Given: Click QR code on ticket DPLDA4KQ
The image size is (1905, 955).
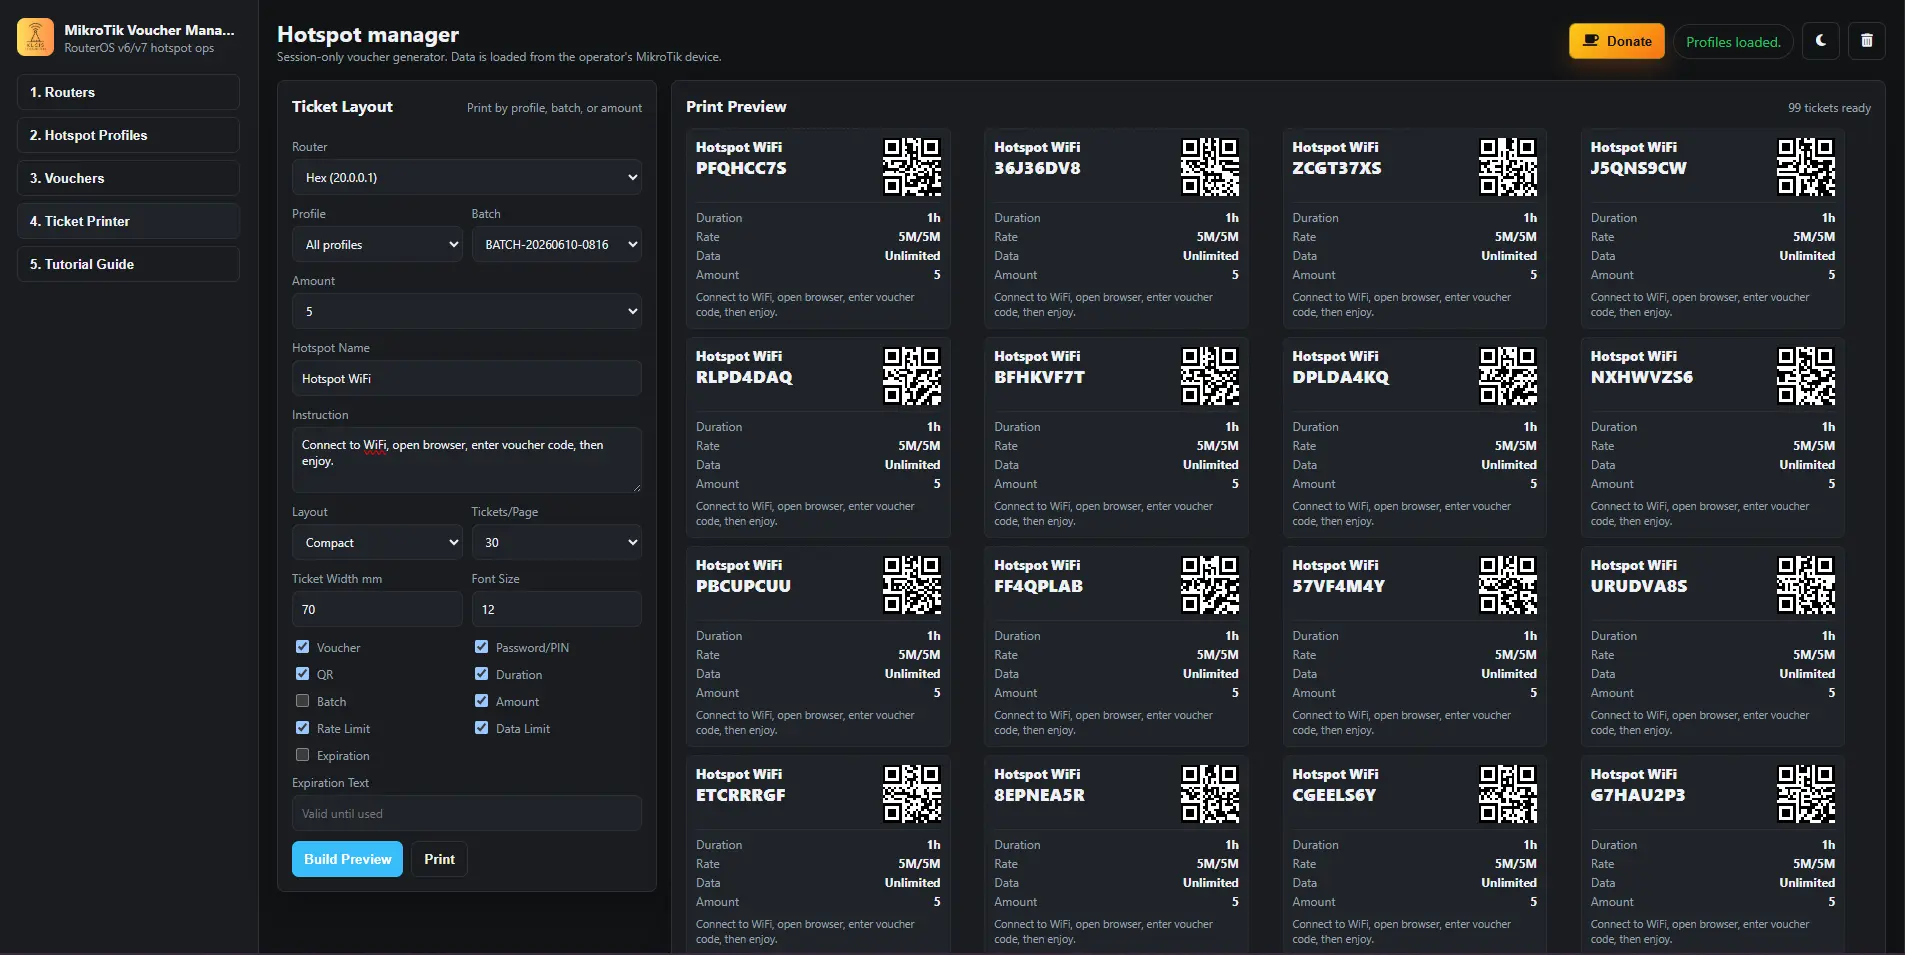Looking at the screenshot, I should click(x=1508, y=376).
